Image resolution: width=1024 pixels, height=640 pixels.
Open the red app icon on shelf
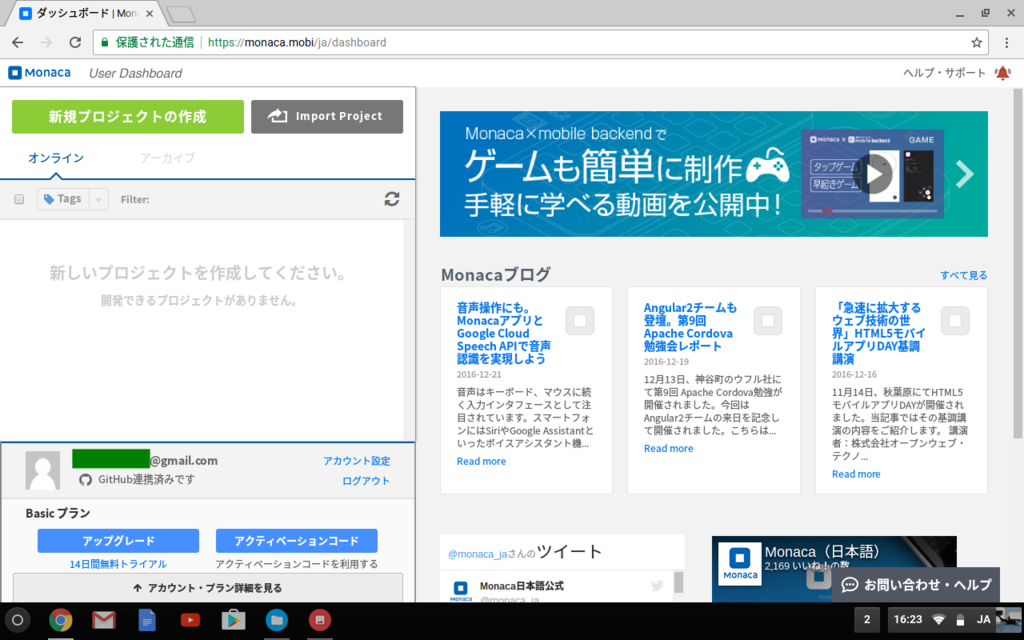(319, 620)
